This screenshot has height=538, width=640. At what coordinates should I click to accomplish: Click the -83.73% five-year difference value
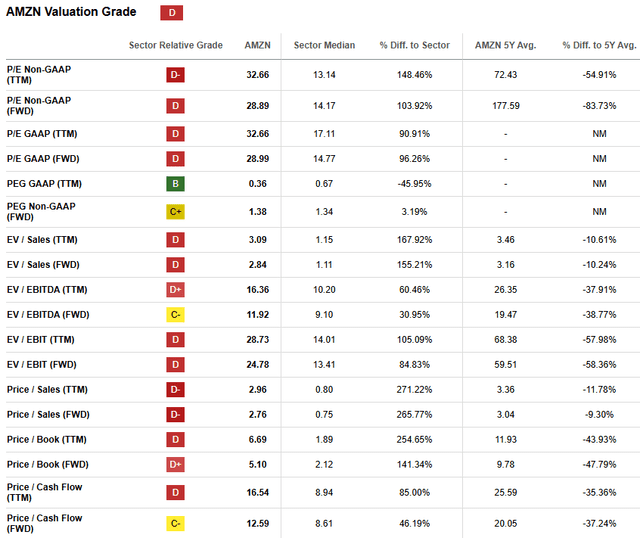[599, 106]
